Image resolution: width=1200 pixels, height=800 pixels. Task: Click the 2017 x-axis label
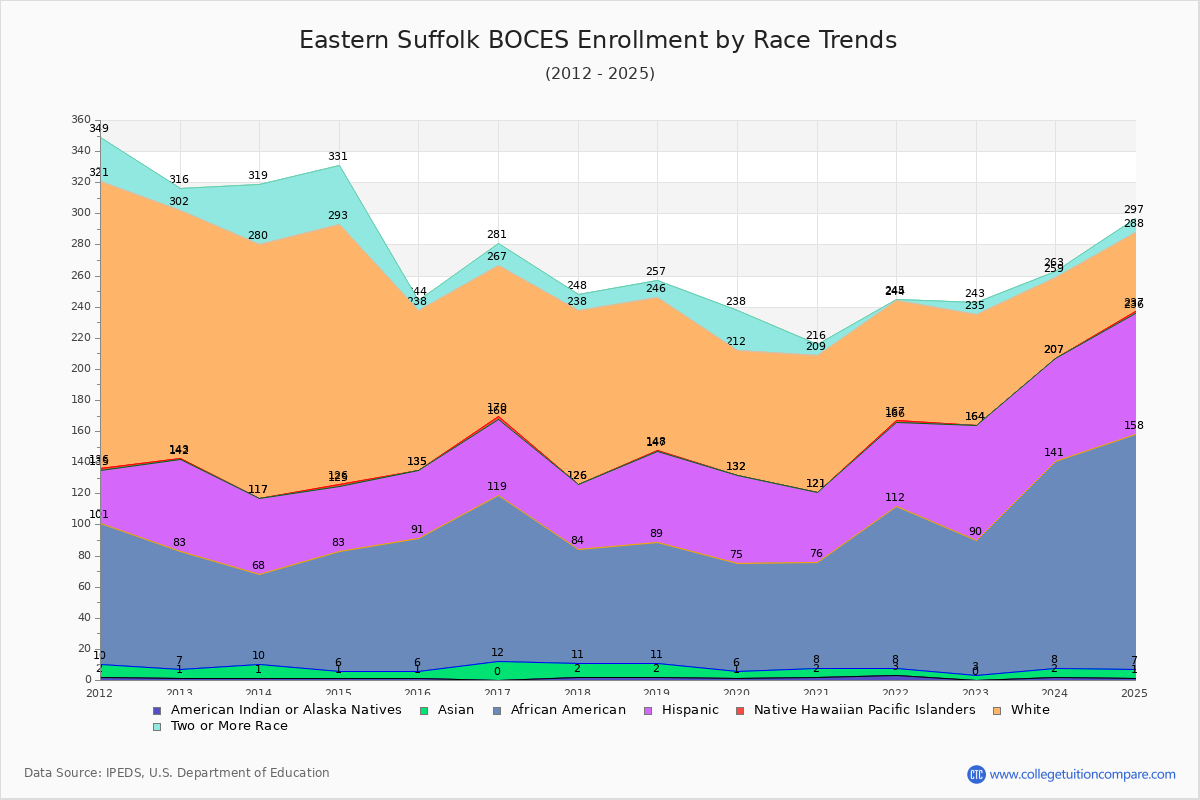tap(497, 692)
